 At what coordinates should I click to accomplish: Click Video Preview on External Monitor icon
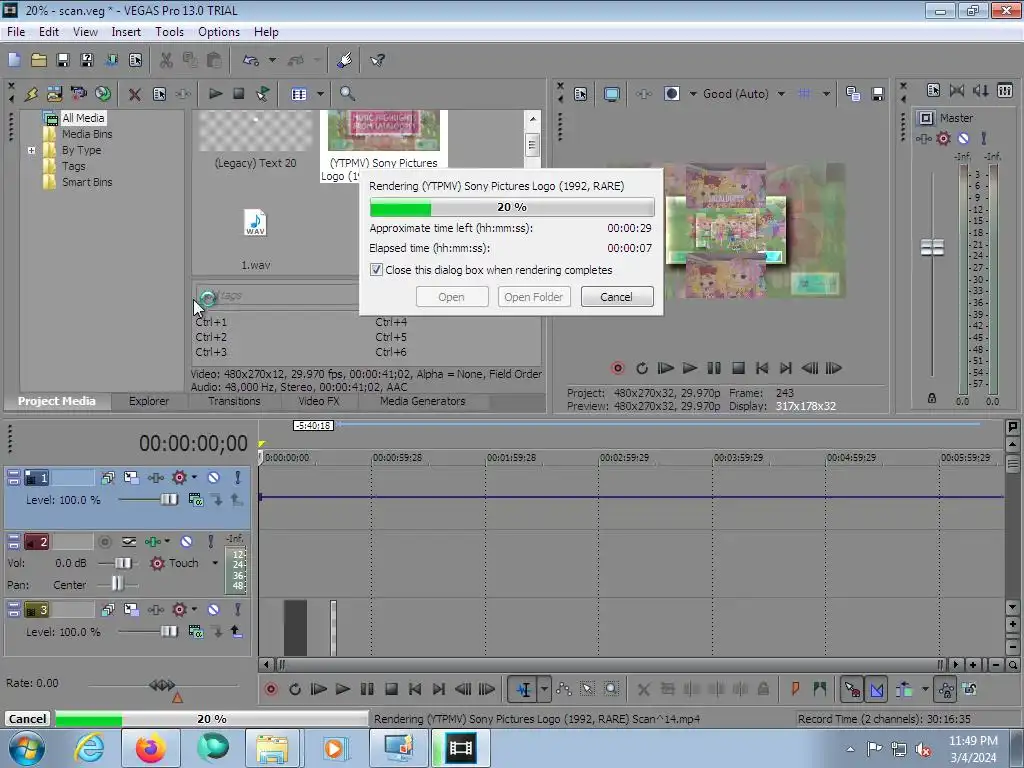(x=612, y=94)
